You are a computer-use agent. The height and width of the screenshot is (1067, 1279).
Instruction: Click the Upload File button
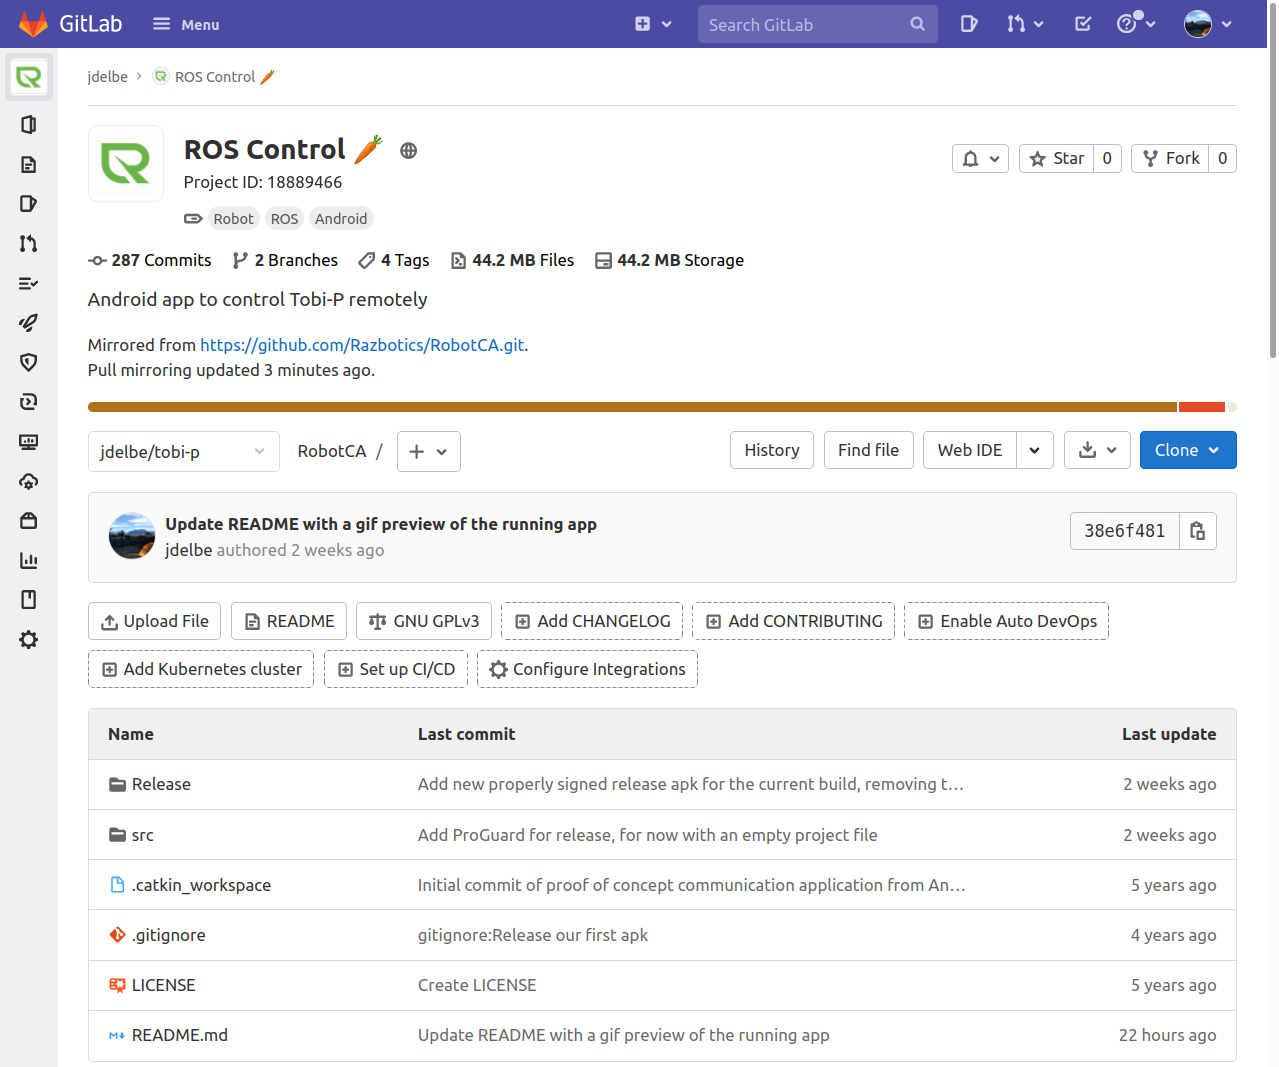[155, 621]
